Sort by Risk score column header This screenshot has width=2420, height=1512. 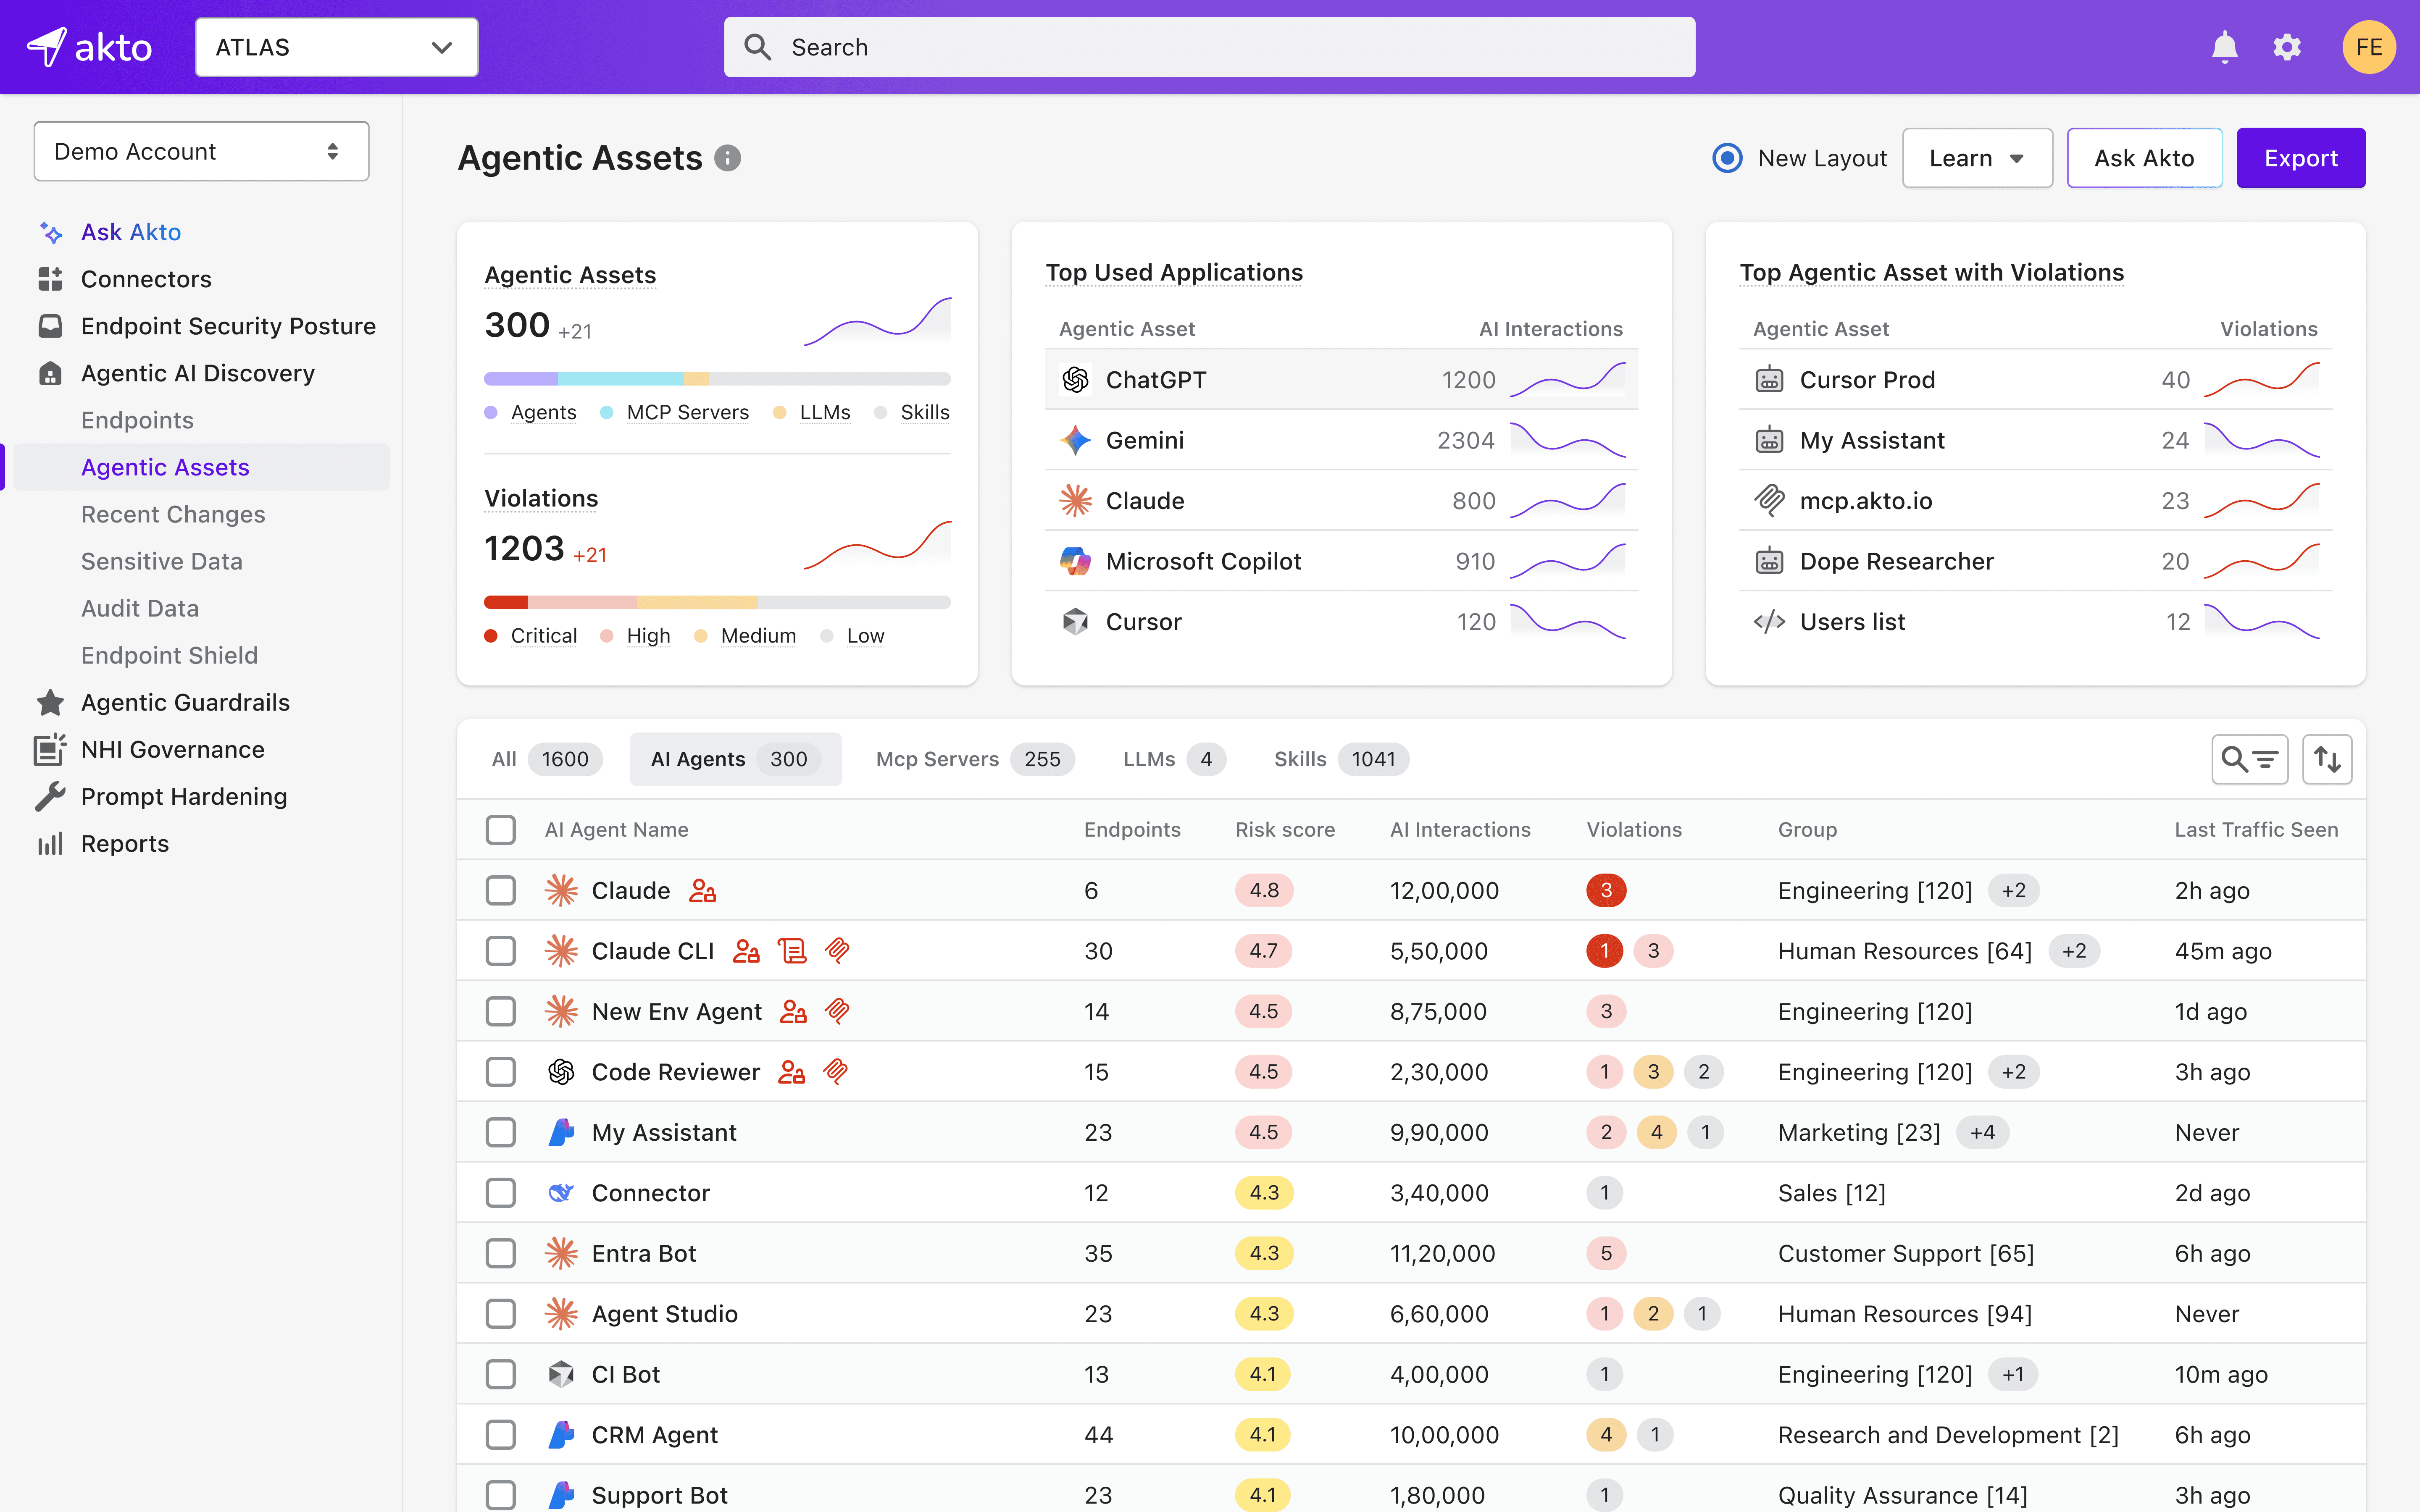pyautogui.click(x=1285, y=829)
